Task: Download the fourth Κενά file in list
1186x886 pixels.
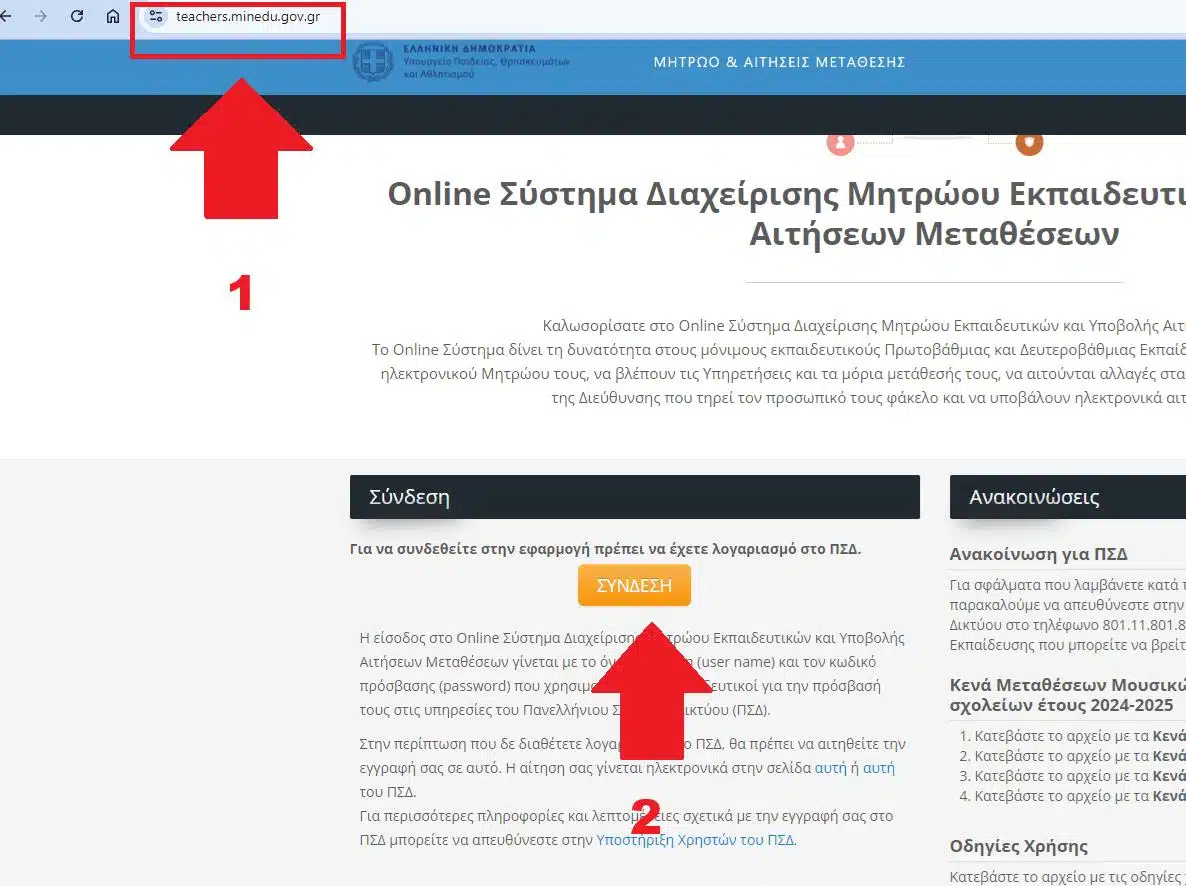Action: (1168, 796)
